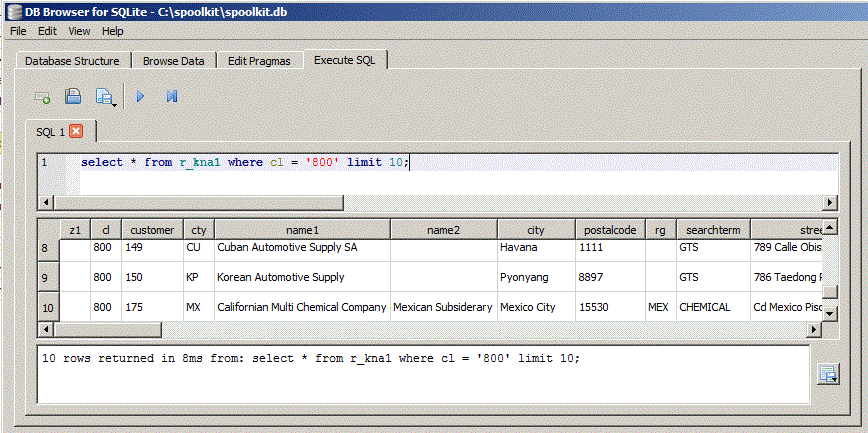
Task: Click the postalcode column header
Action: click(611, 230)
